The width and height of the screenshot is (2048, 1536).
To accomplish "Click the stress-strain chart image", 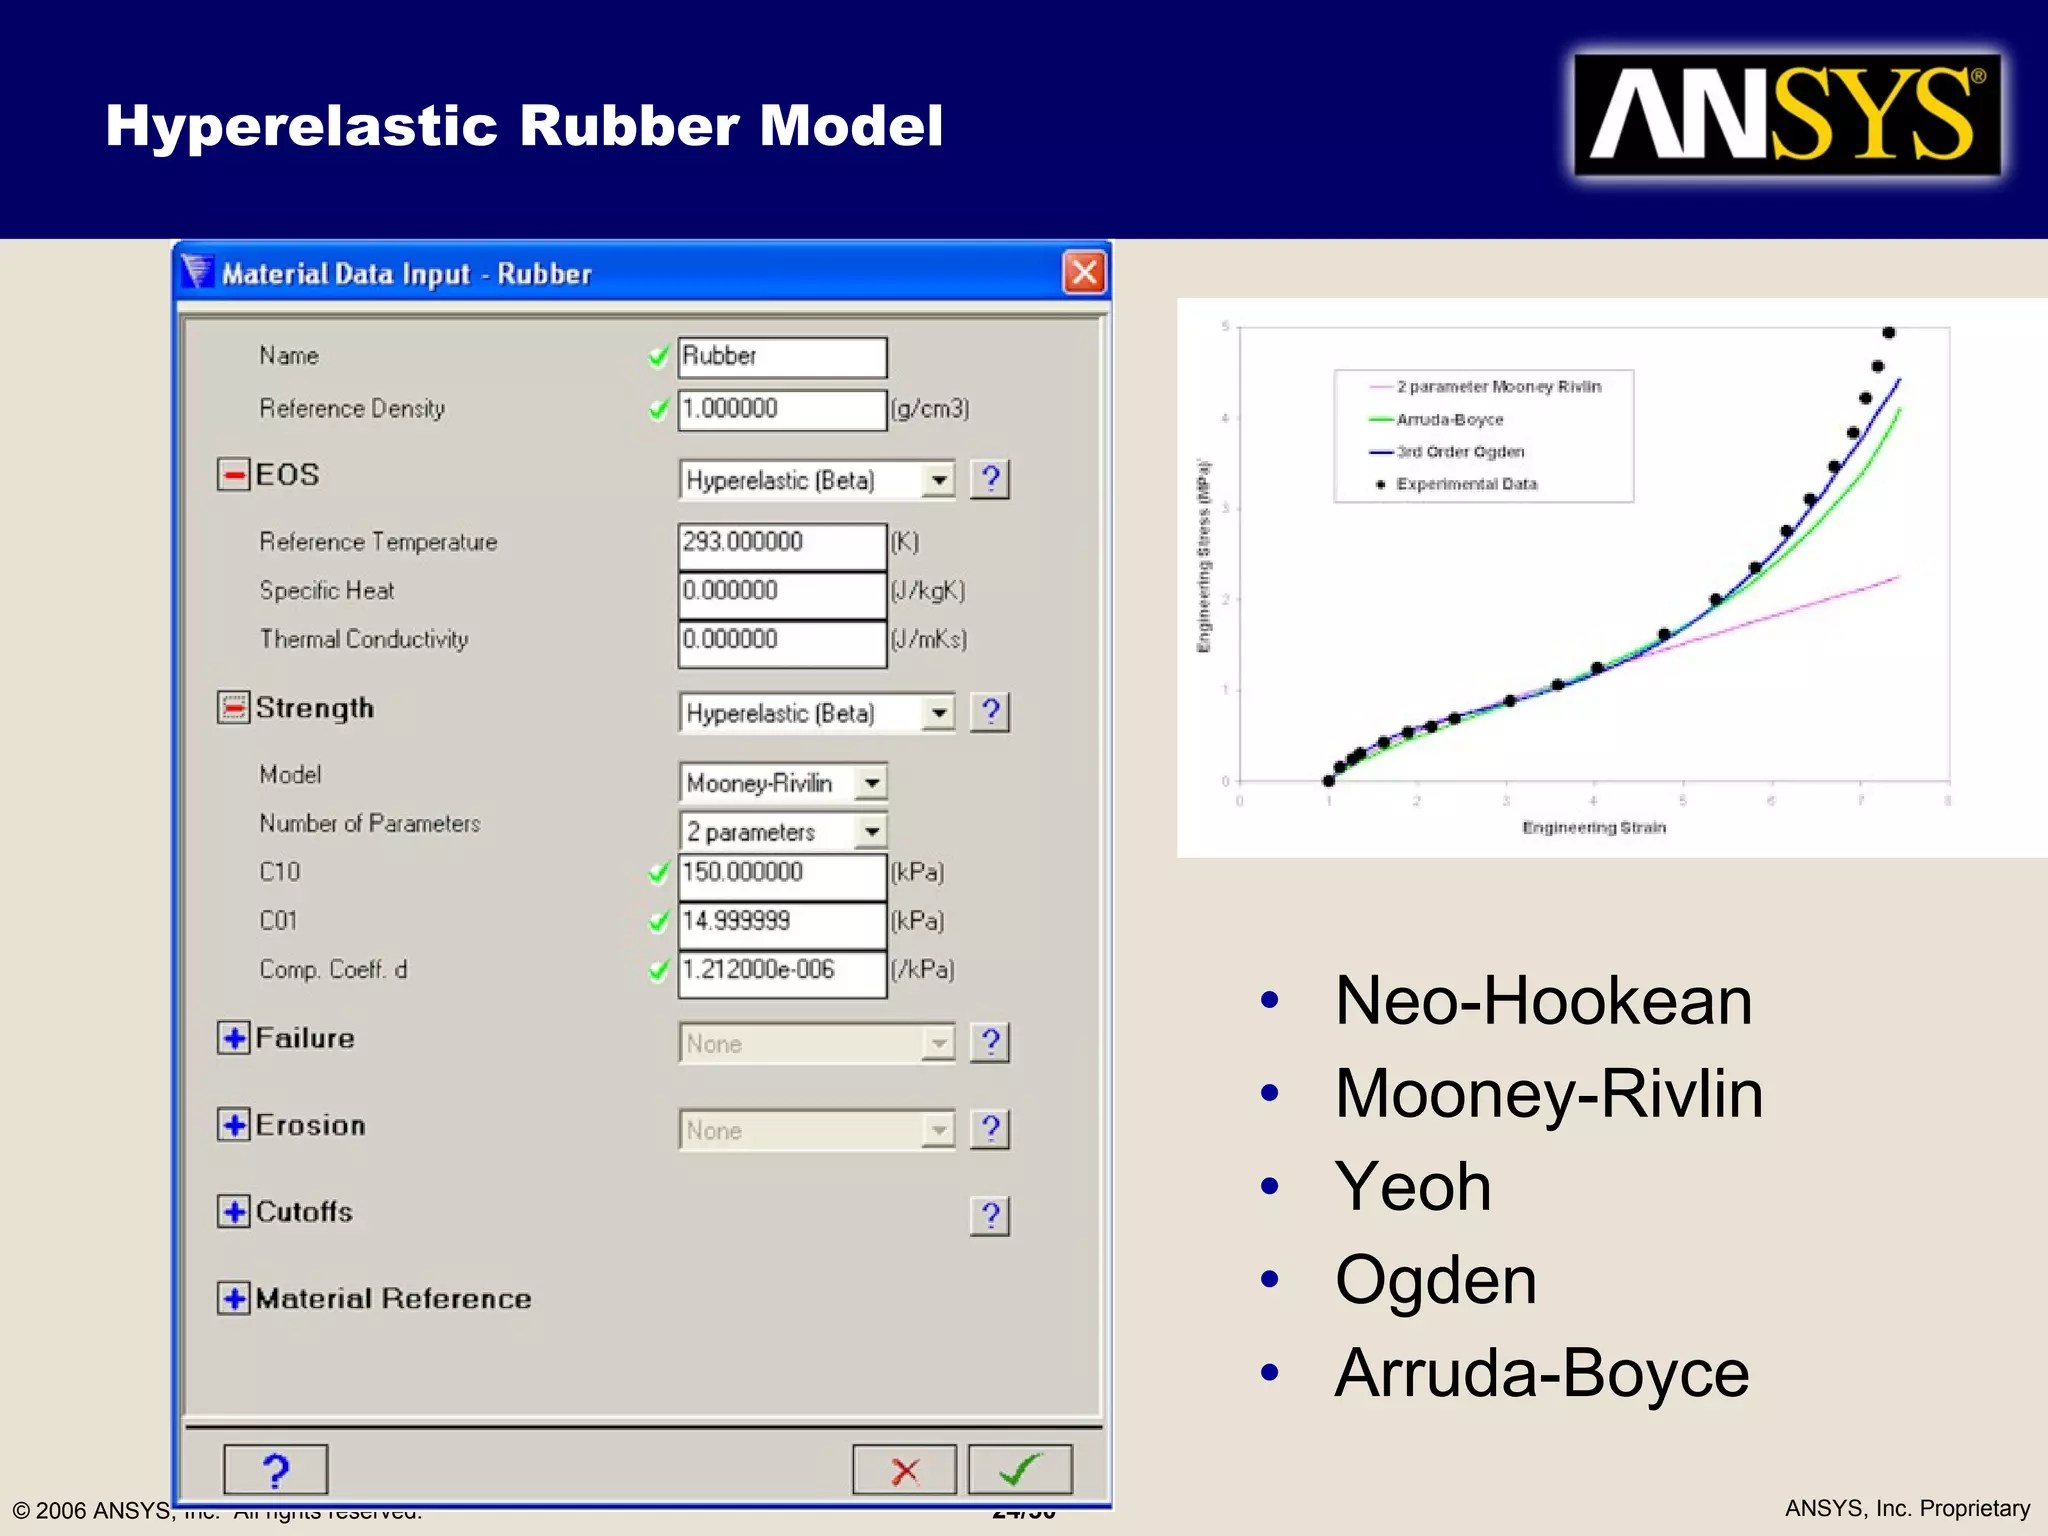I will [1611, 577].
